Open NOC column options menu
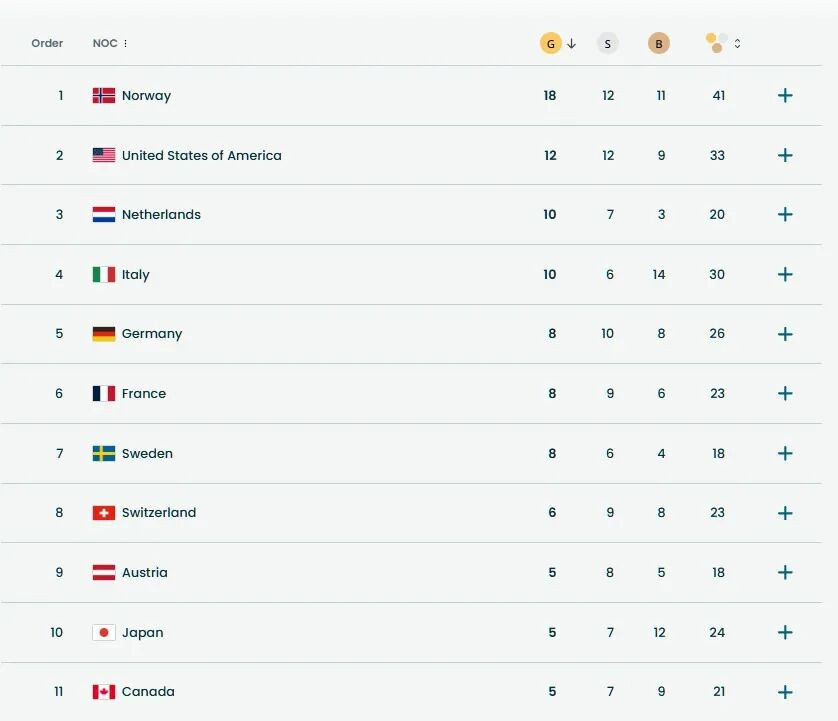 (x=126, y=44)
